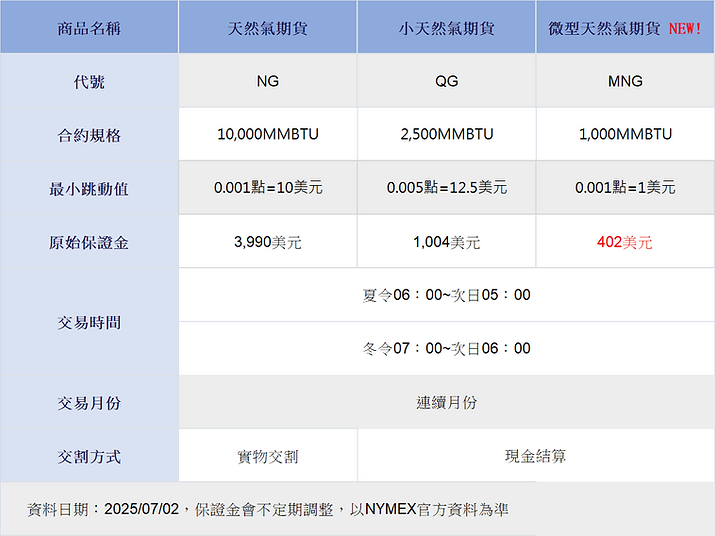Click the 連續月份 cell
This screenshot has height=536, width=715.
click(x=446, y=402)
